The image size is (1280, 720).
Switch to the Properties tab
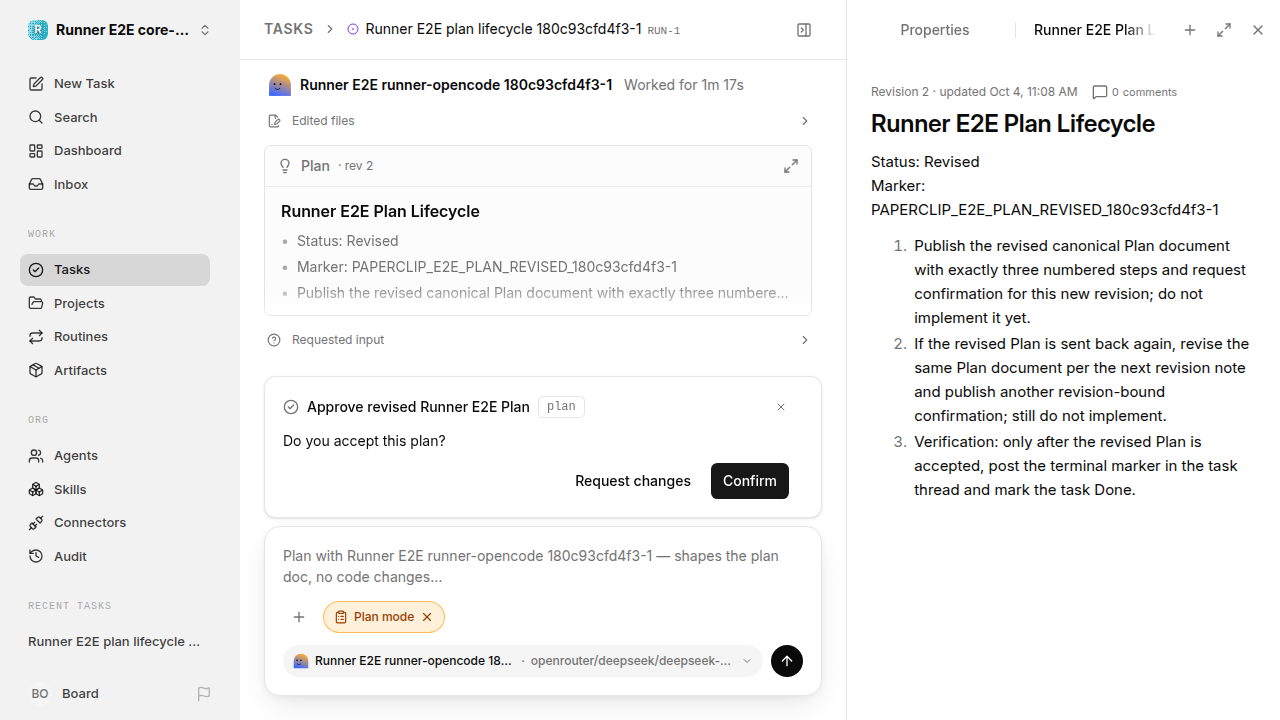pos(934,30)
